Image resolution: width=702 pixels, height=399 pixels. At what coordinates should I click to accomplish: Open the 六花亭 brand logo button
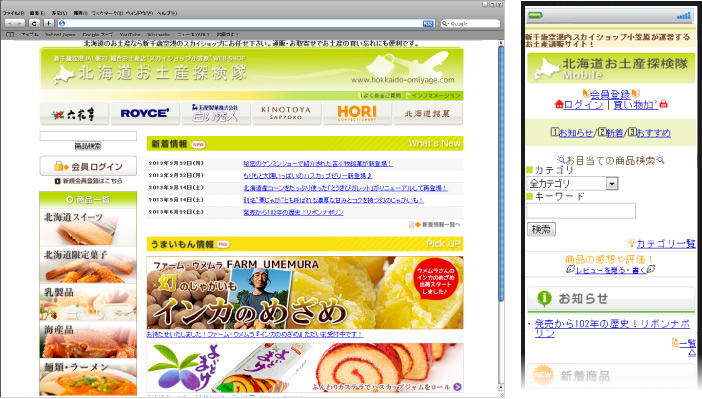point(74,114)
